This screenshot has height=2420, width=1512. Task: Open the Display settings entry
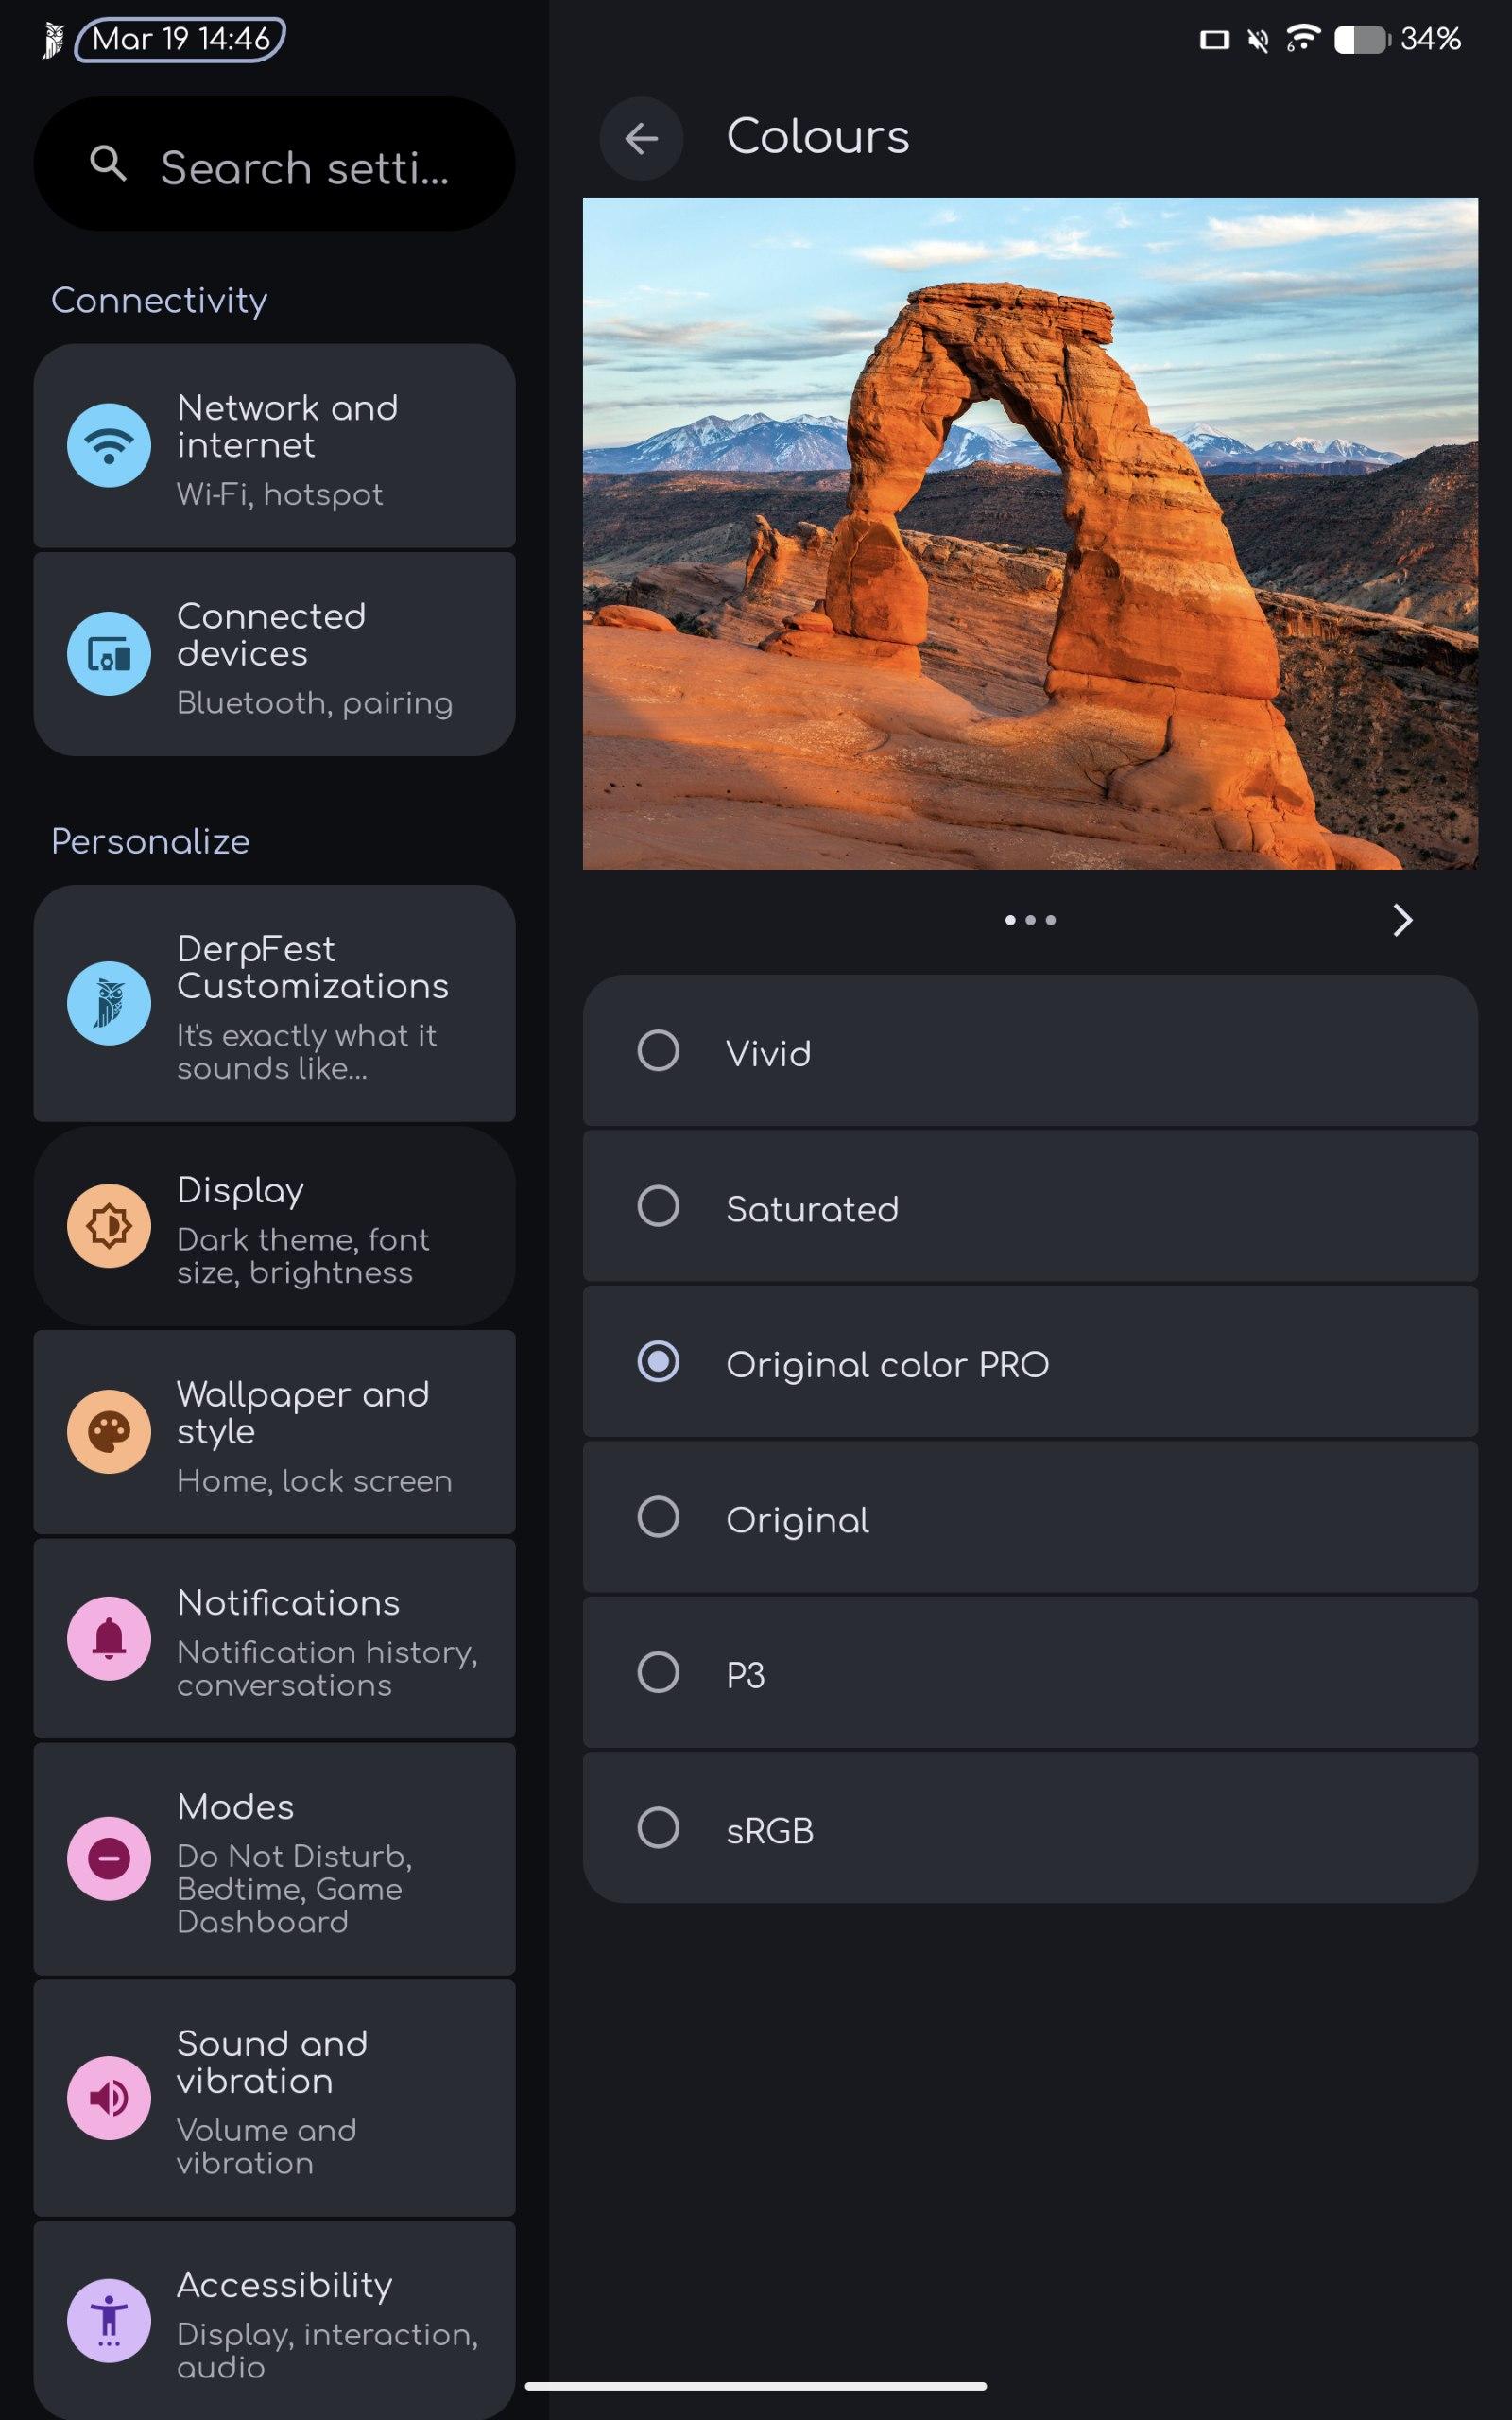tap(274, 1227)
